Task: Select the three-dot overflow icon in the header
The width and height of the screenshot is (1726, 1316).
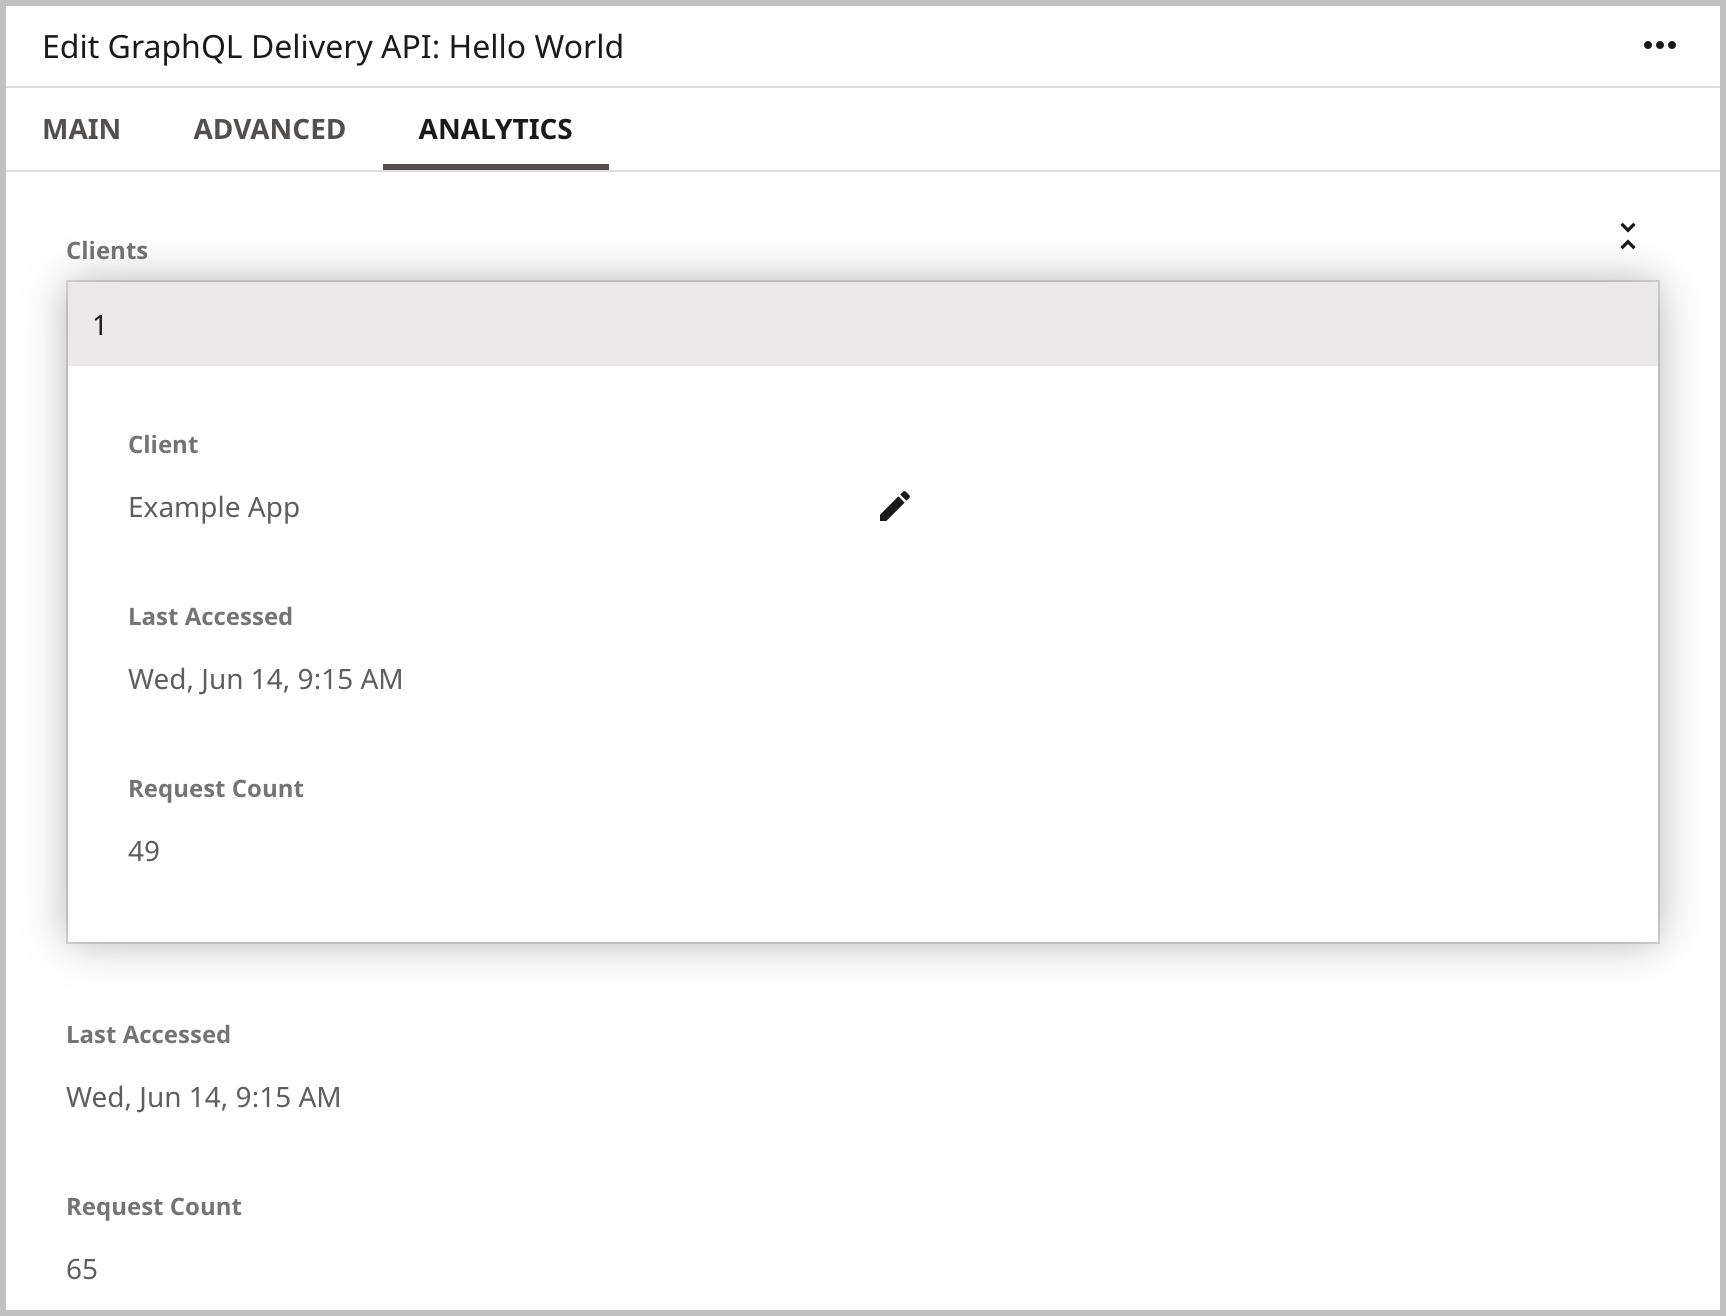Action: pos(1660,45)
